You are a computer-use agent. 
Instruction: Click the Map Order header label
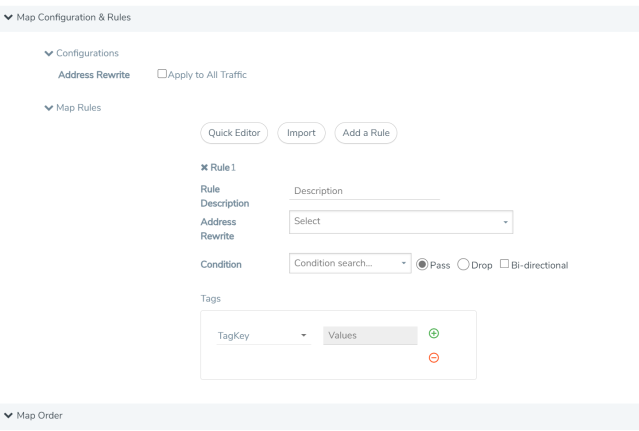[40, 416]
